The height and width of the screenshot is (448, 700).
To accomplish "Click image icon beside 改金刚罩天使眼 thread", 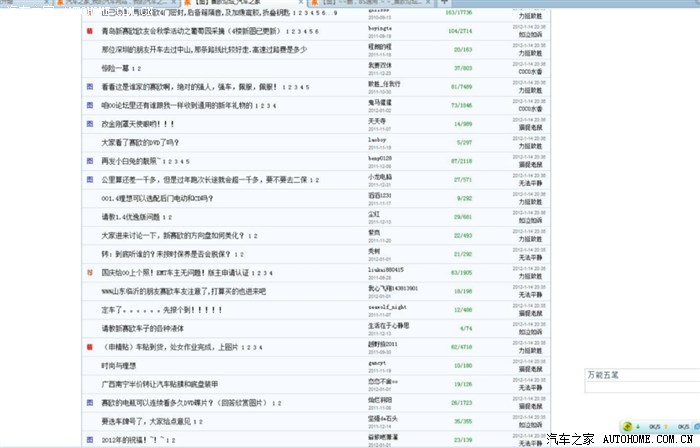I will (x=90, y=124).
